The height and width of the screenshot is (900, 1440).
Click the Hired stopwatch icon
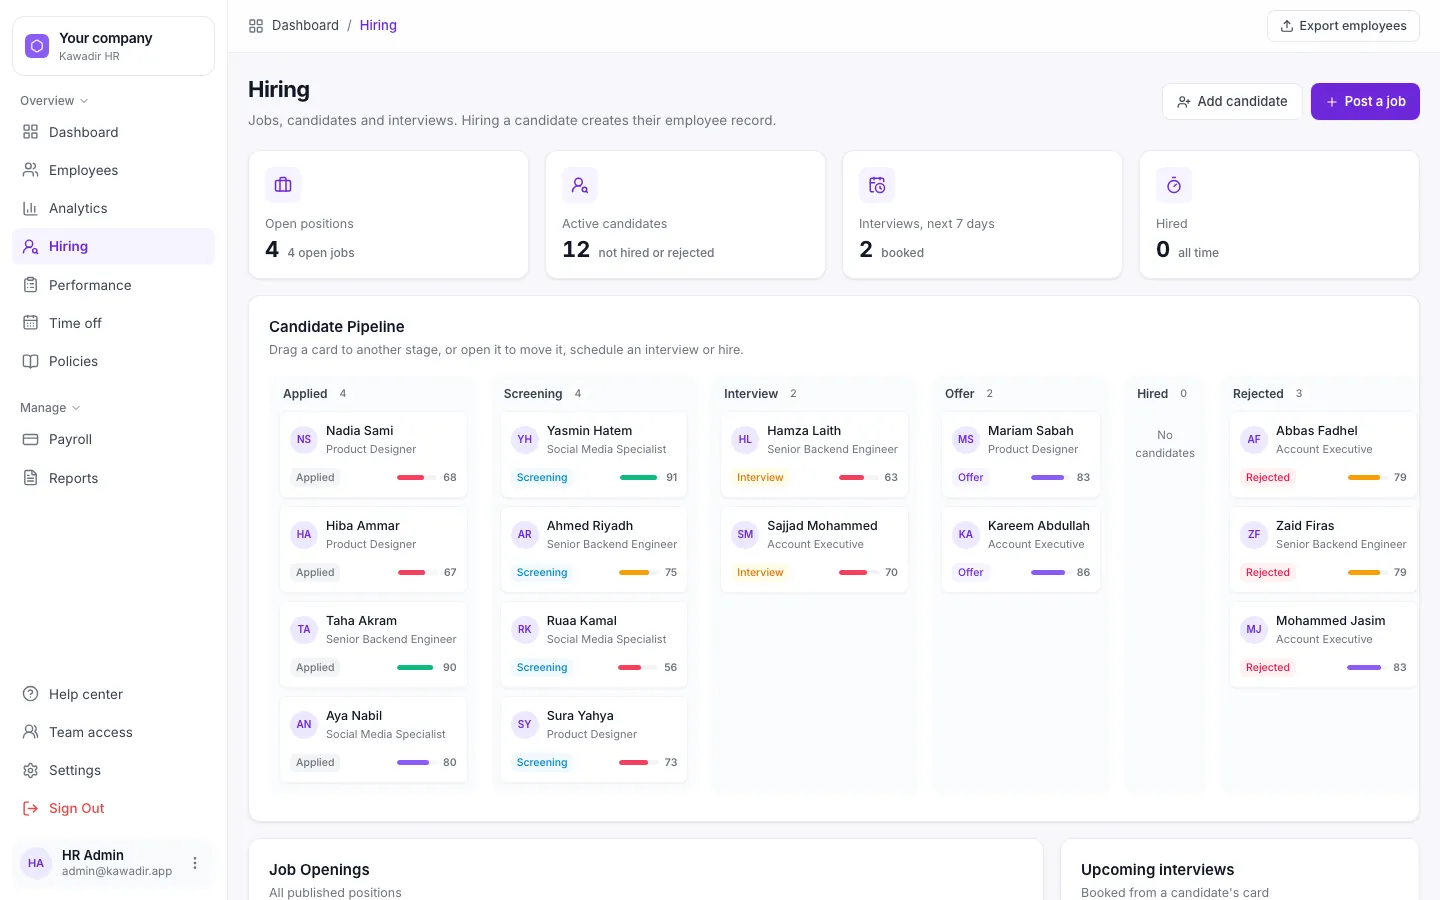coord(1174,185)
